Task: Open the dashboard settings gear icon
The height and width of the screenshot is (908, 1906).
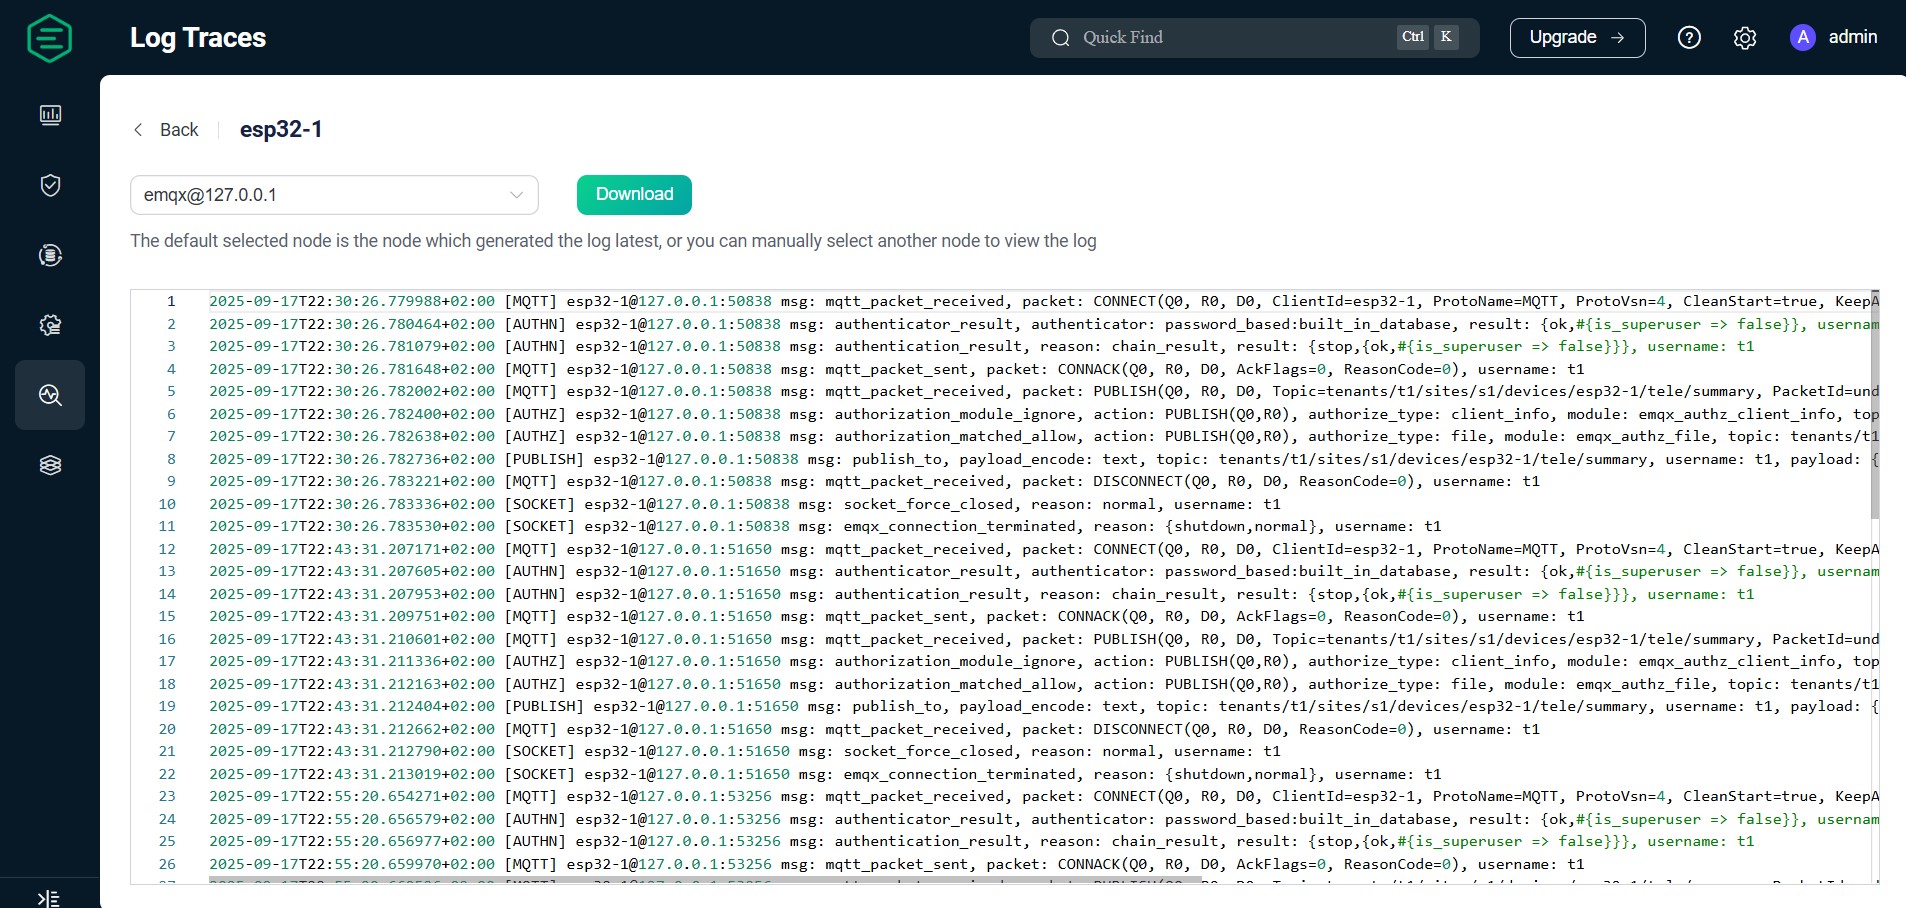Action: (1745, 37)
